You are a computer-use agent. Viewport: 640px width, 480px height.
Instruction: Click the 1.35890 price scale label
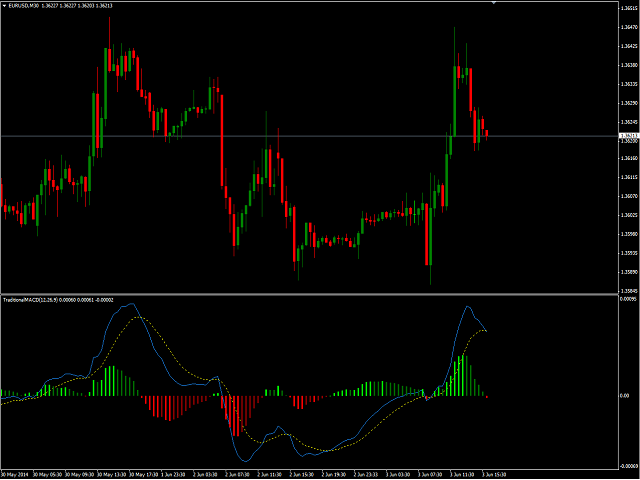click(629, 272)
